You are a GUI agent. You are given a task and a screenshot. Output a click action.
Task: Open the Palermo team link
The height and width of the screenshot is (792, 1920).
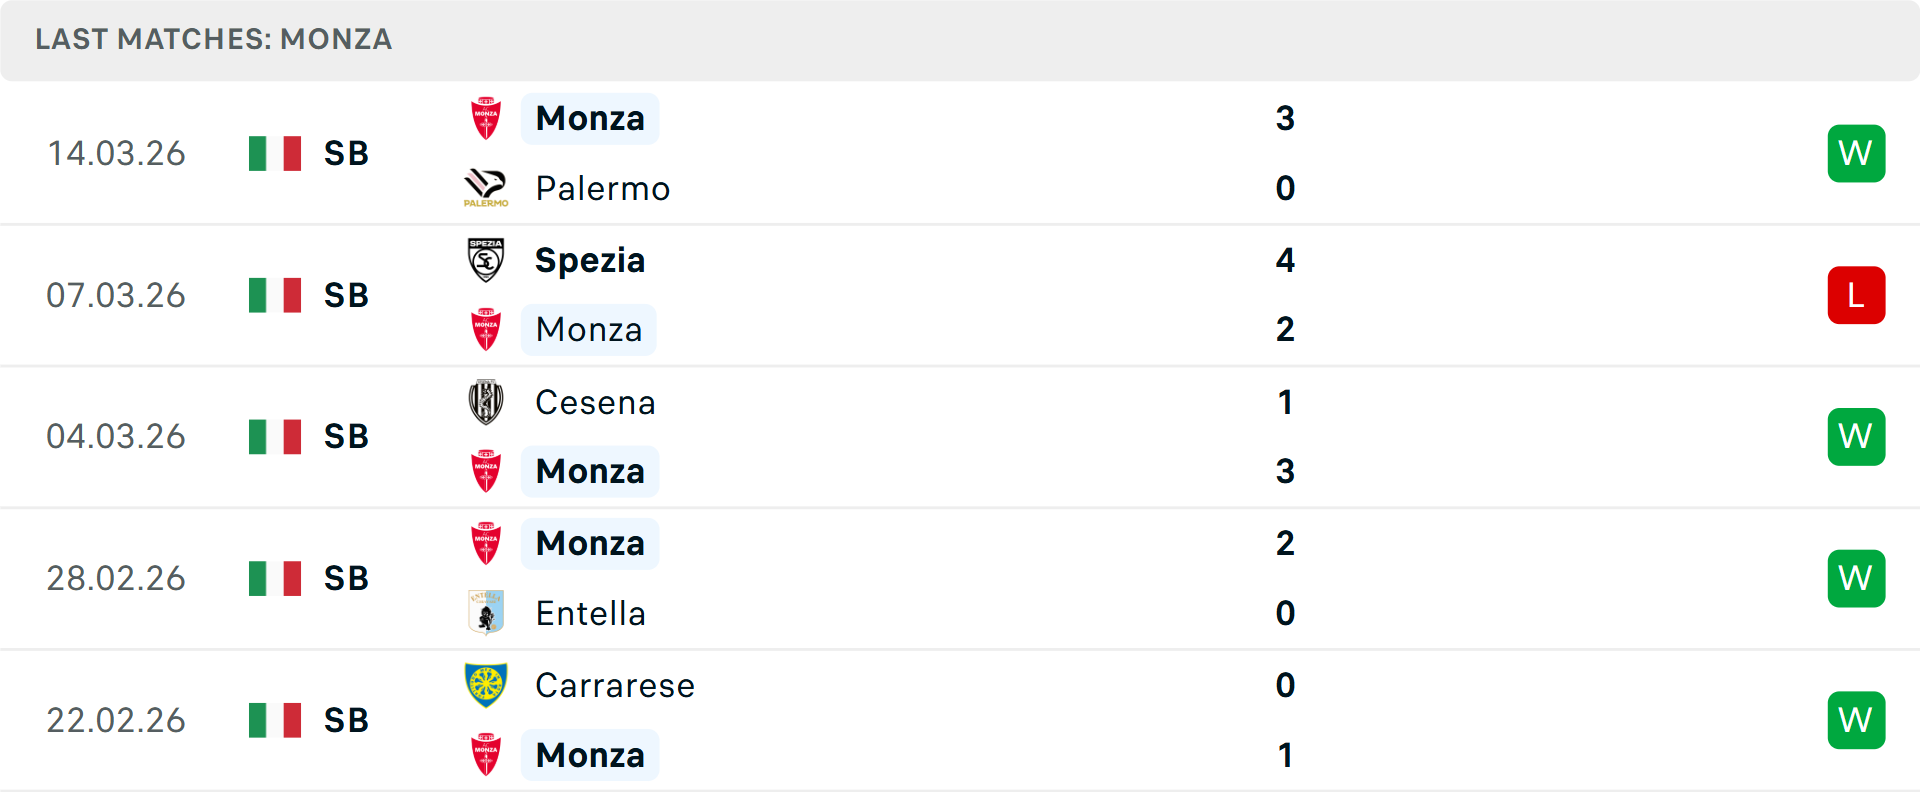[602, 188]
